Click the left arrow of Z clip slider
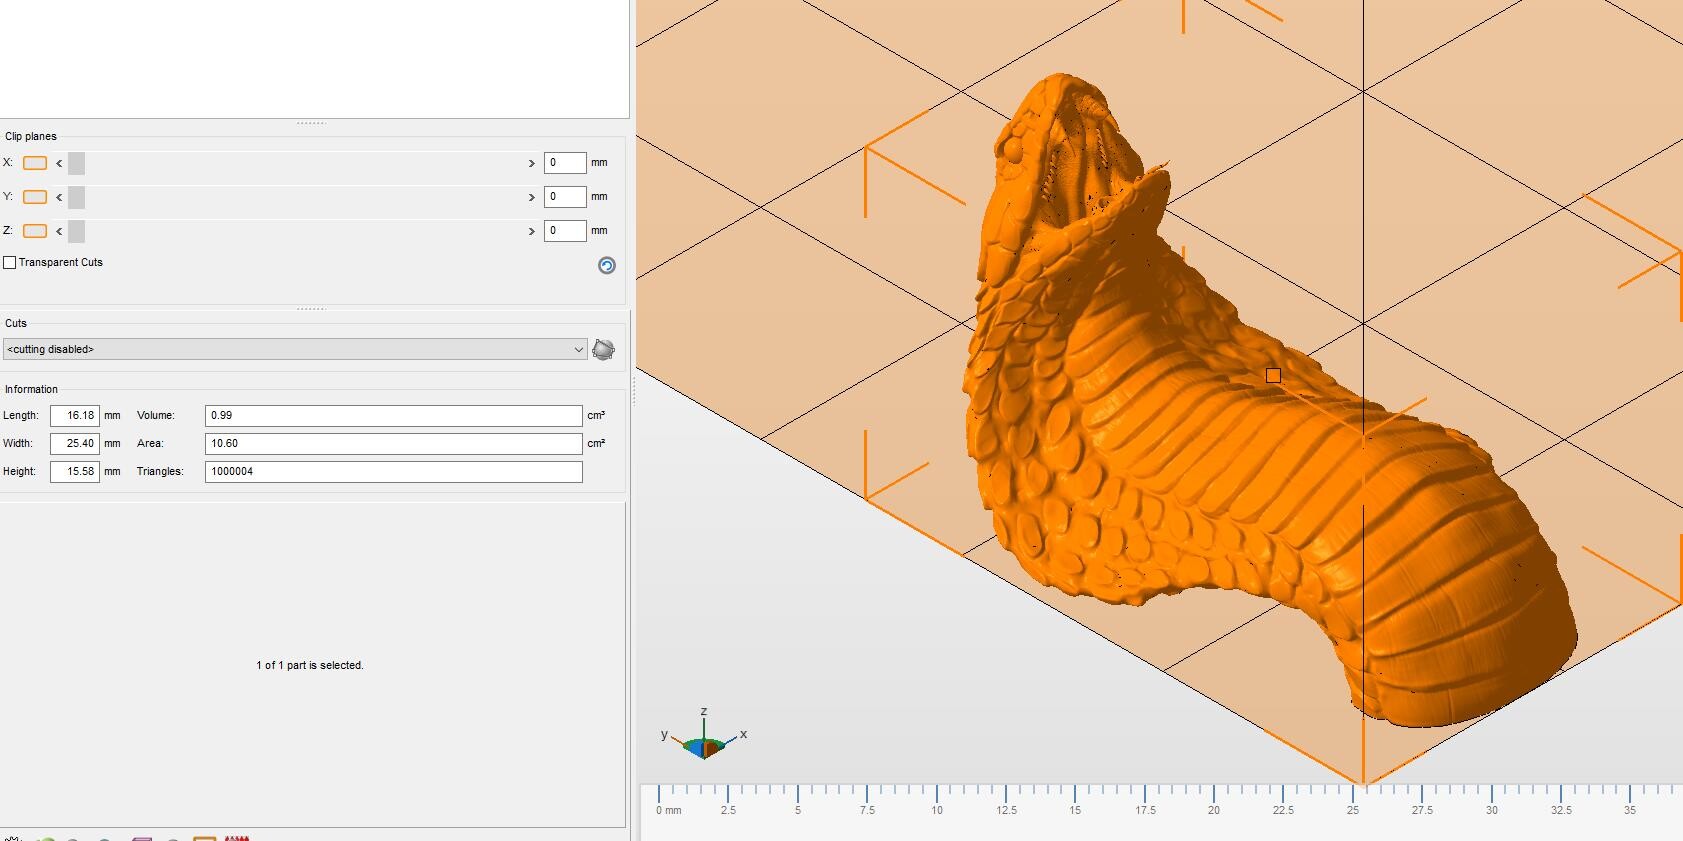 (59, 231)
